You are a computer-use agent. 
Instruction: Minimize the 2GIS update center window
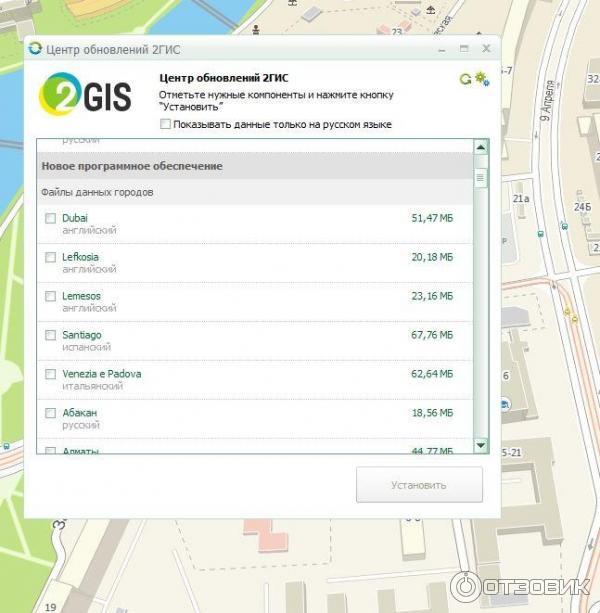[x=442, y=48]
